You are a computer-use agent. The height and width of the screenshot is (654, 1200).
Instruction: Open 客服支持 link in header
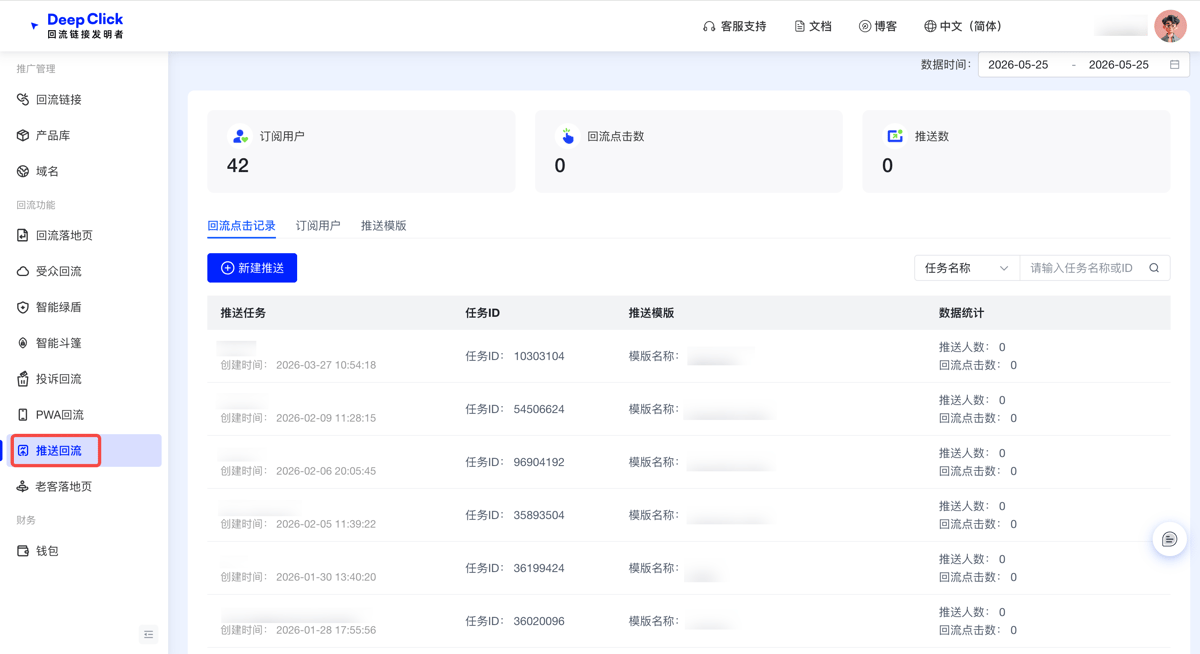[x=735, y=26]
